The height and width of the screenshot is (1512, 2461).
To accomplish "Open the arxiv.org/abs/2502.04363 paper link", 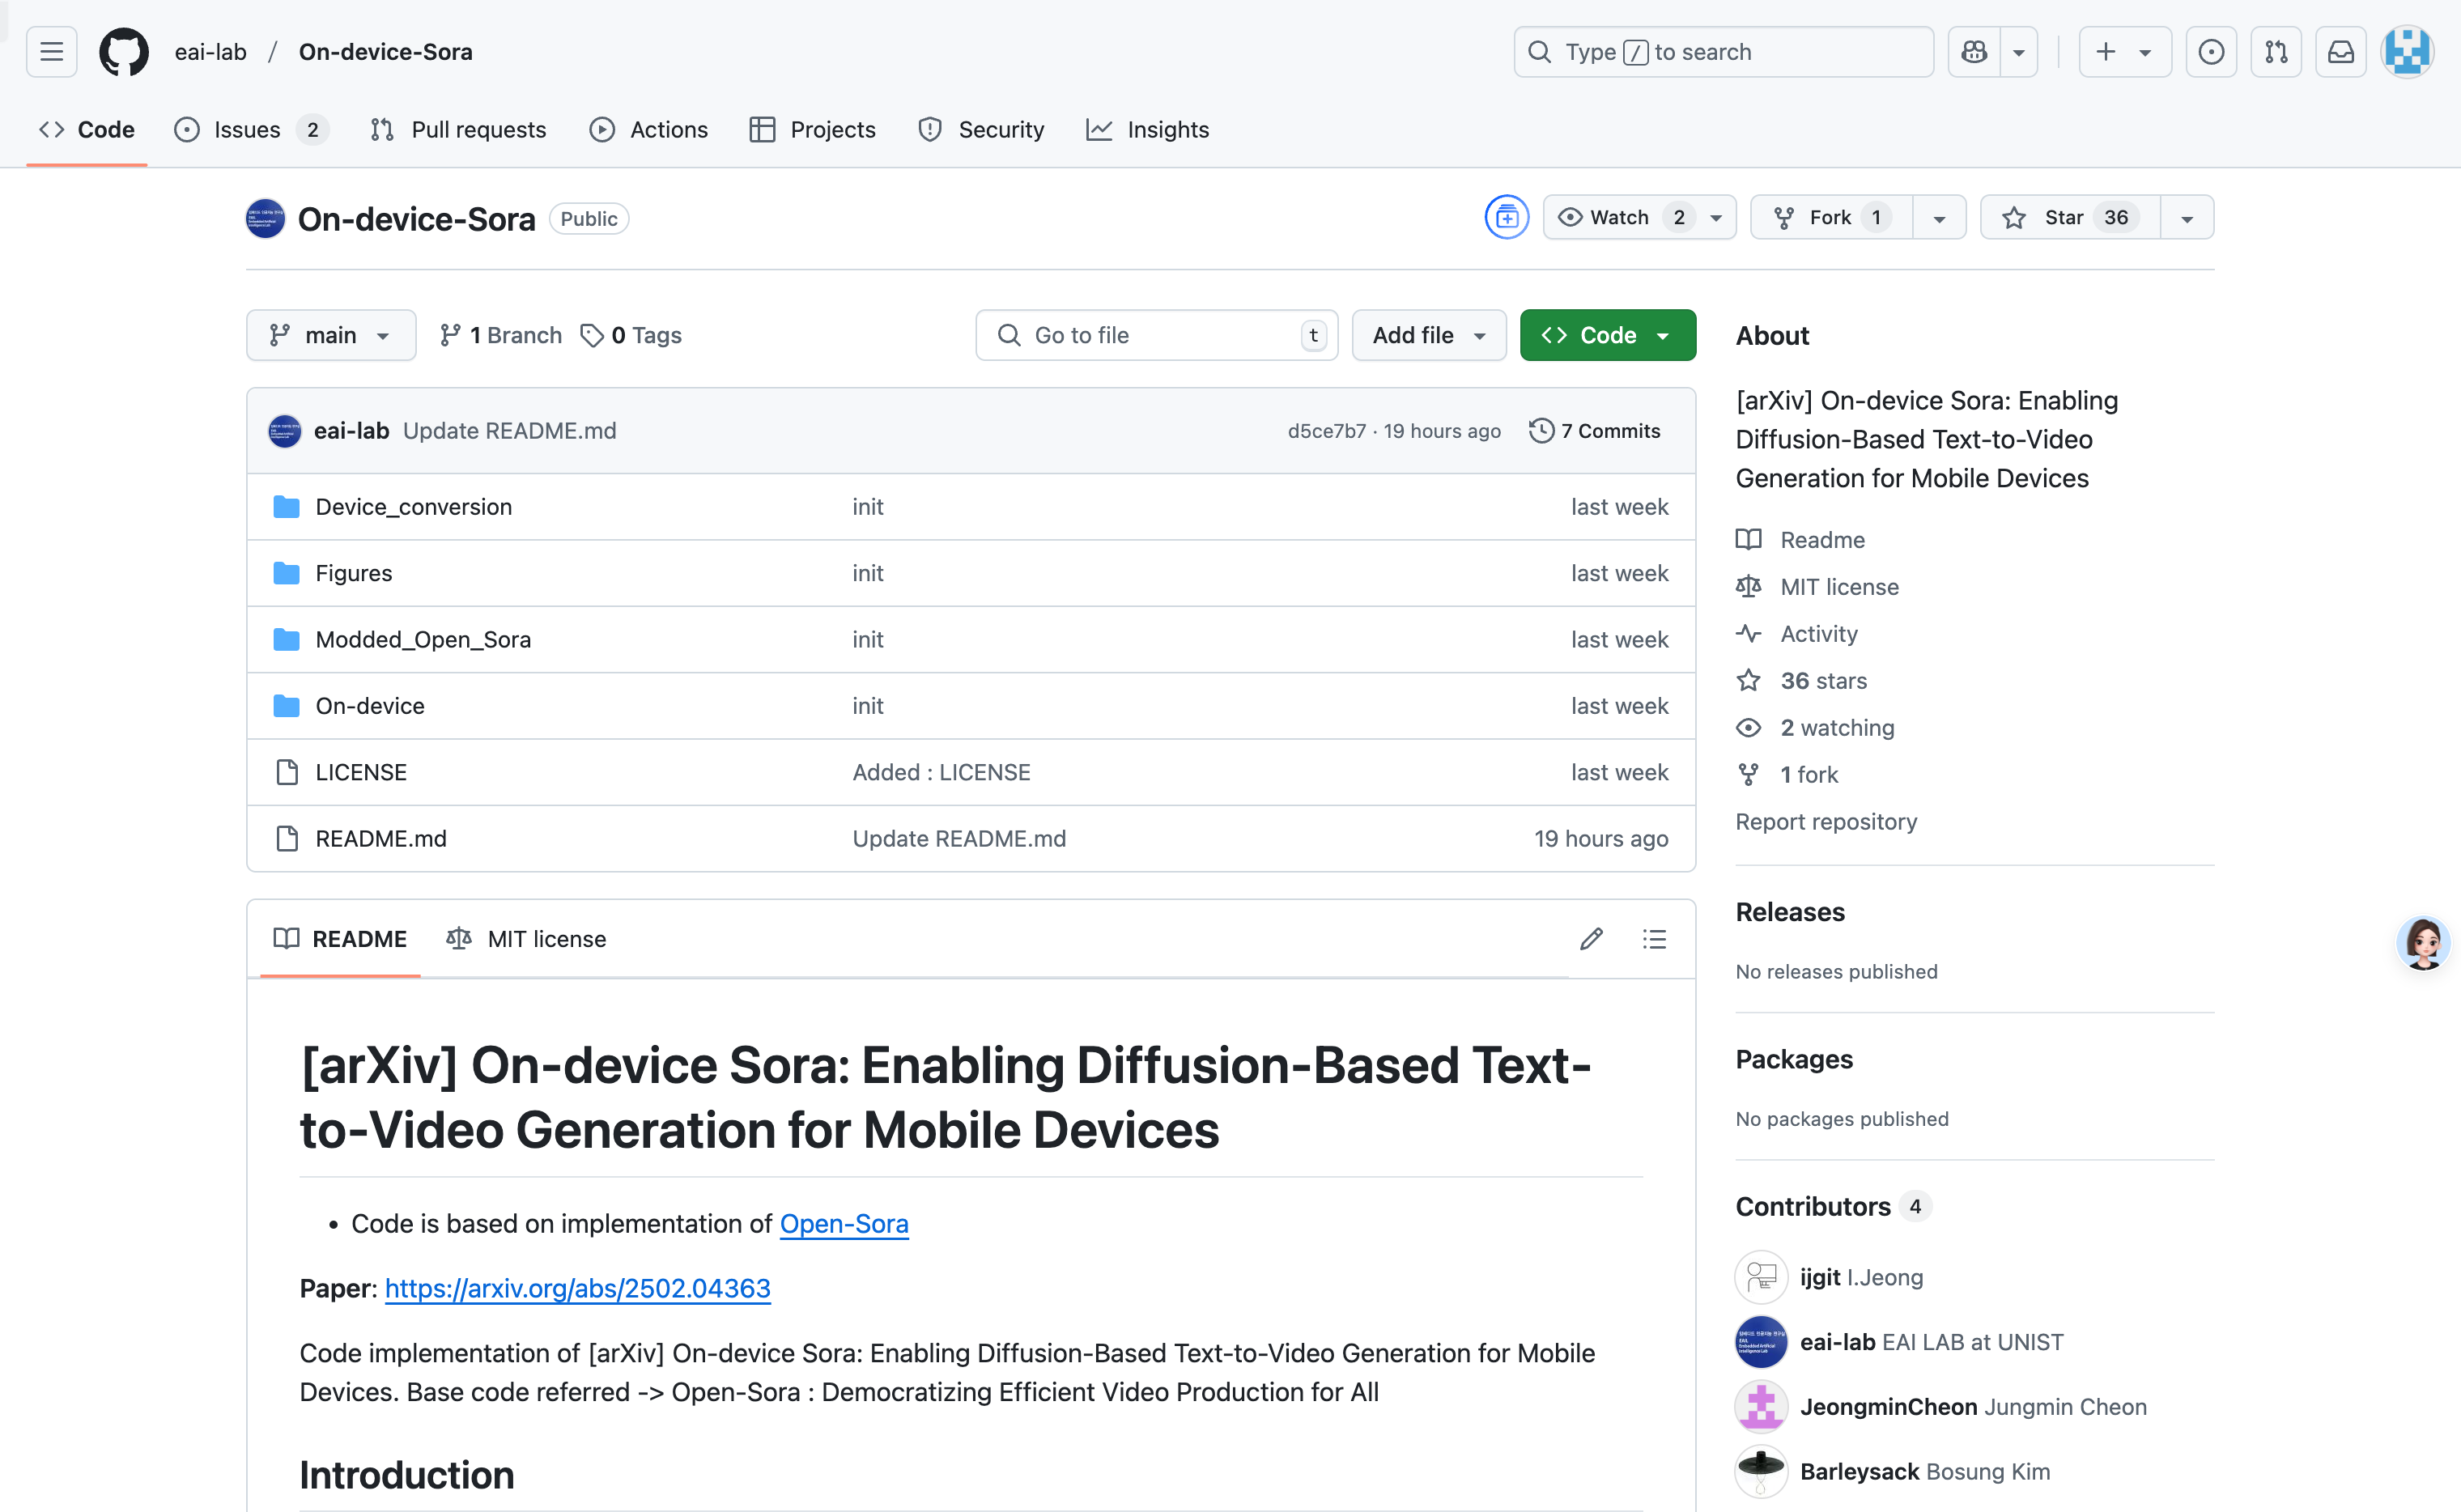I will (578, 1288).
